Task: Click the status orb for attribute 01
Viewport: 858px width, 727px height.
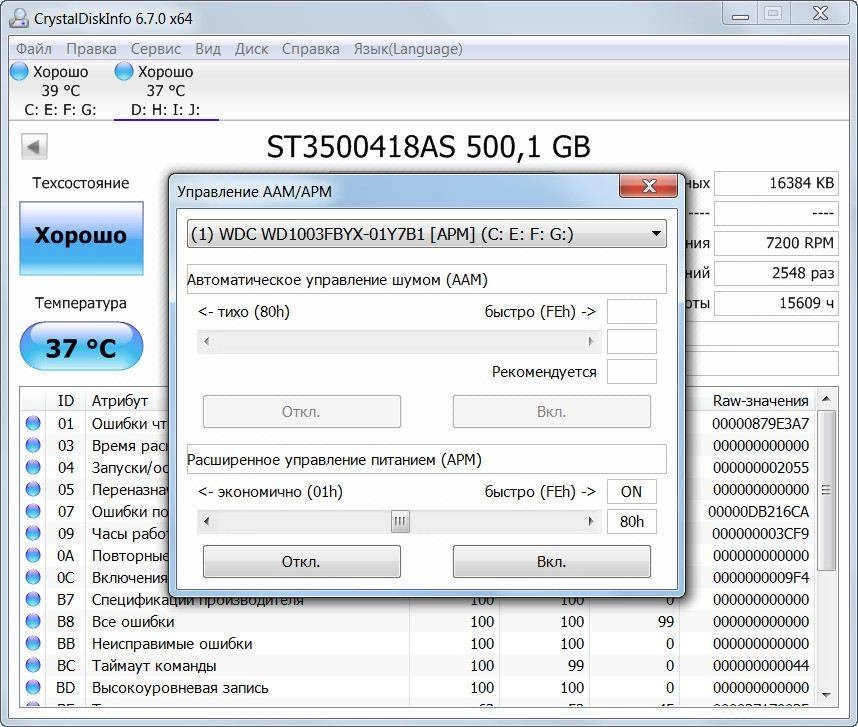Action: pyautogui.click(x=33, y=423)
